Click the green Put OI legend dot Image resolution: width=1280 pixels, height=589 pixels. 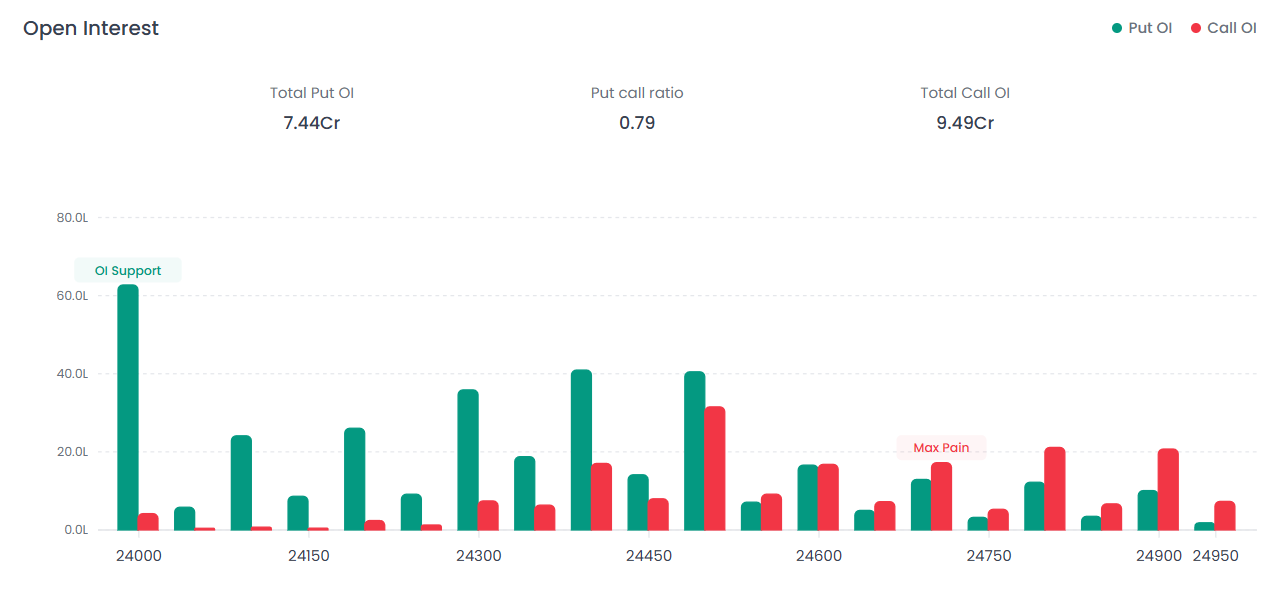1117,28
